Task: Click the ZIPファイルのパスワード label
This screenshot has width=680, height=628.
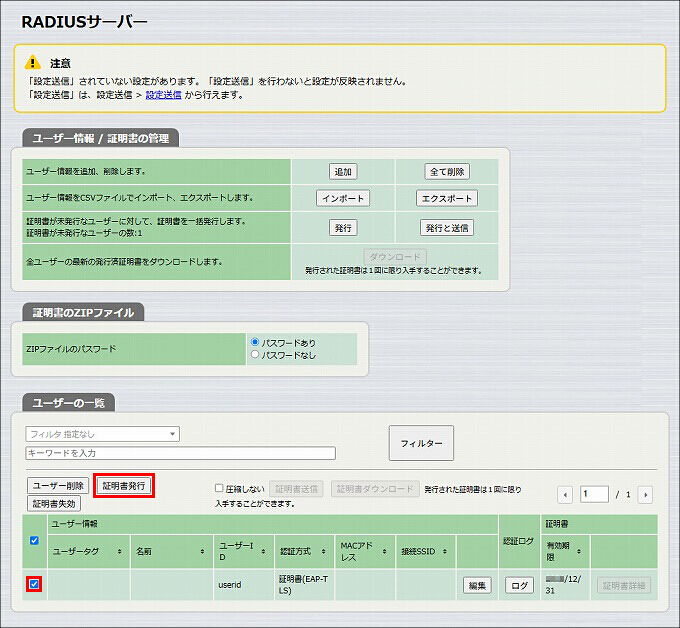Action: (x=71, y=349)
